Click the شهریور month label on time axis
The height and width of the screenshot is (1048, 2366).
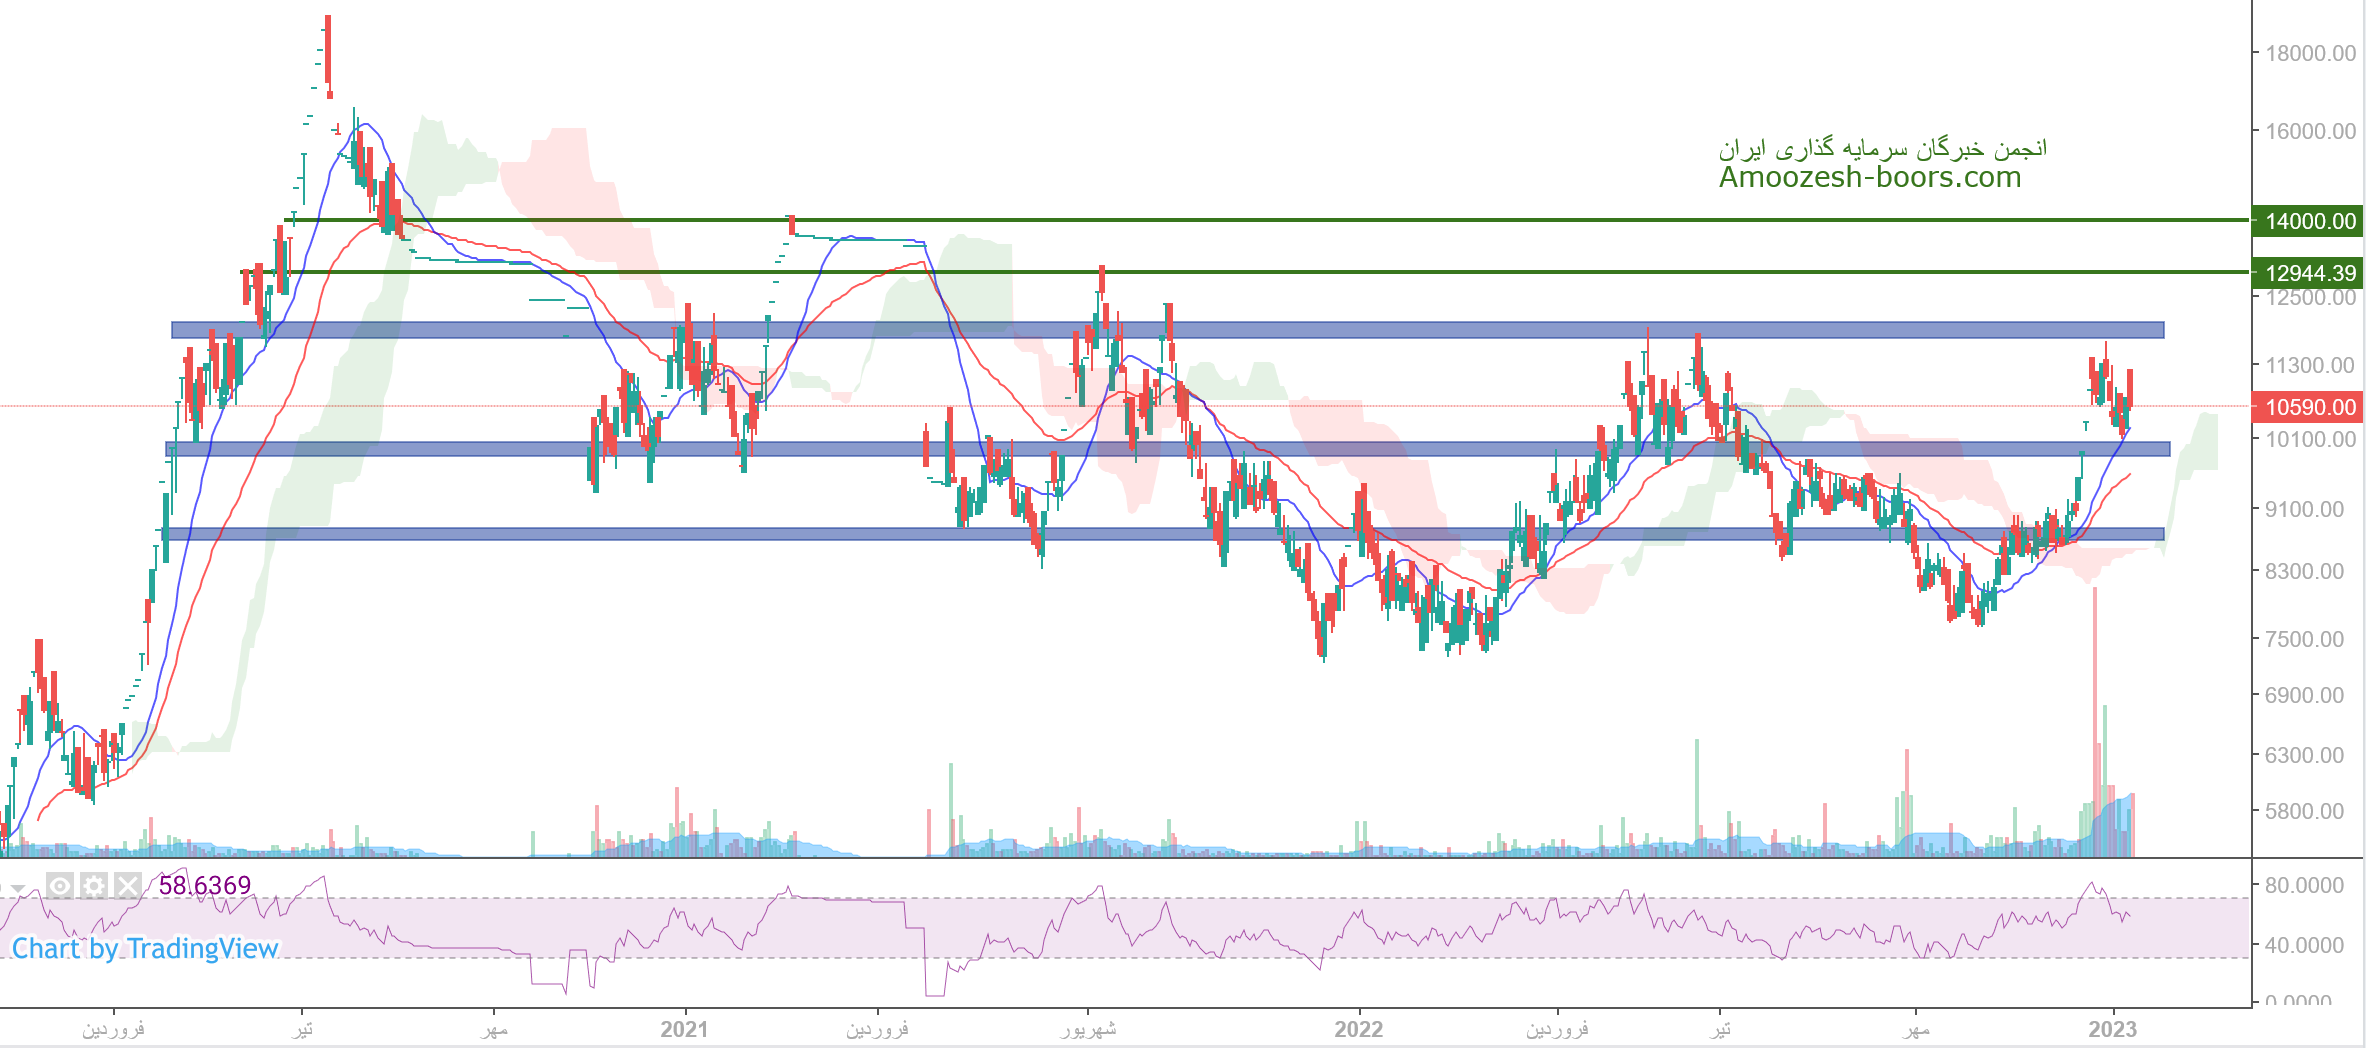click(1088, 1029)
